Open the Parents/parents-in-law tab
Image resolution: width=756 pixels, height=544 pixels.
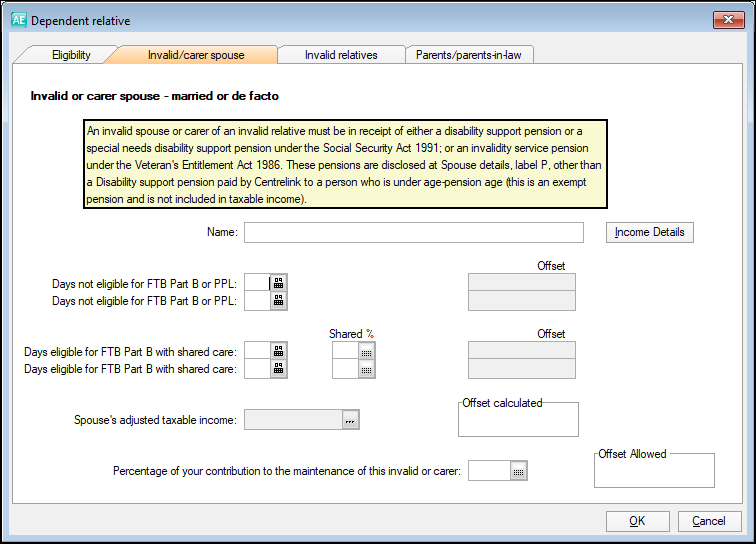coord(468,55)
